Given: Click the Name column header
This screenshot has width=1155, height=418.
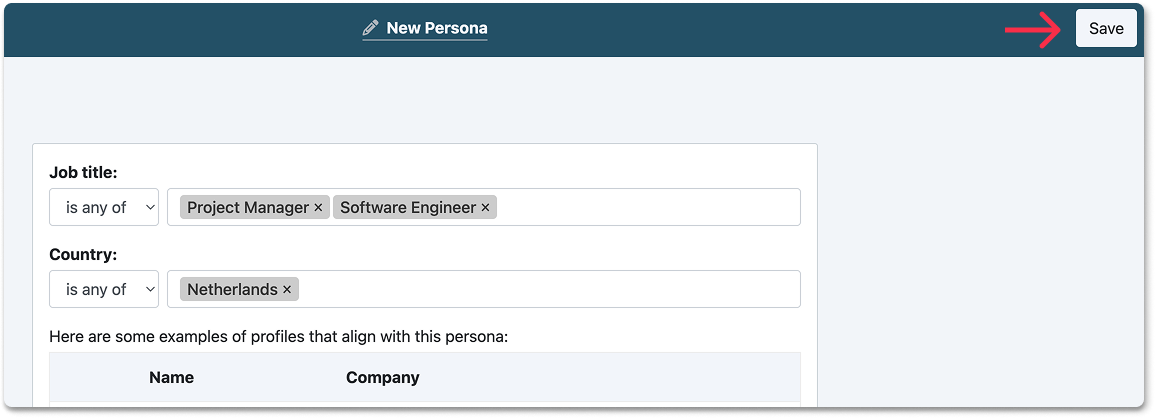Looking at the screenshot, I should [171, 378].
